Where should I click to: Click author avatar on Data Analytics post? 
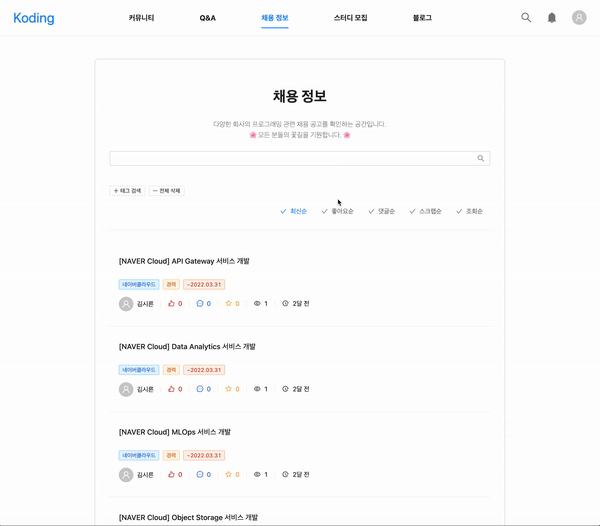126,389
